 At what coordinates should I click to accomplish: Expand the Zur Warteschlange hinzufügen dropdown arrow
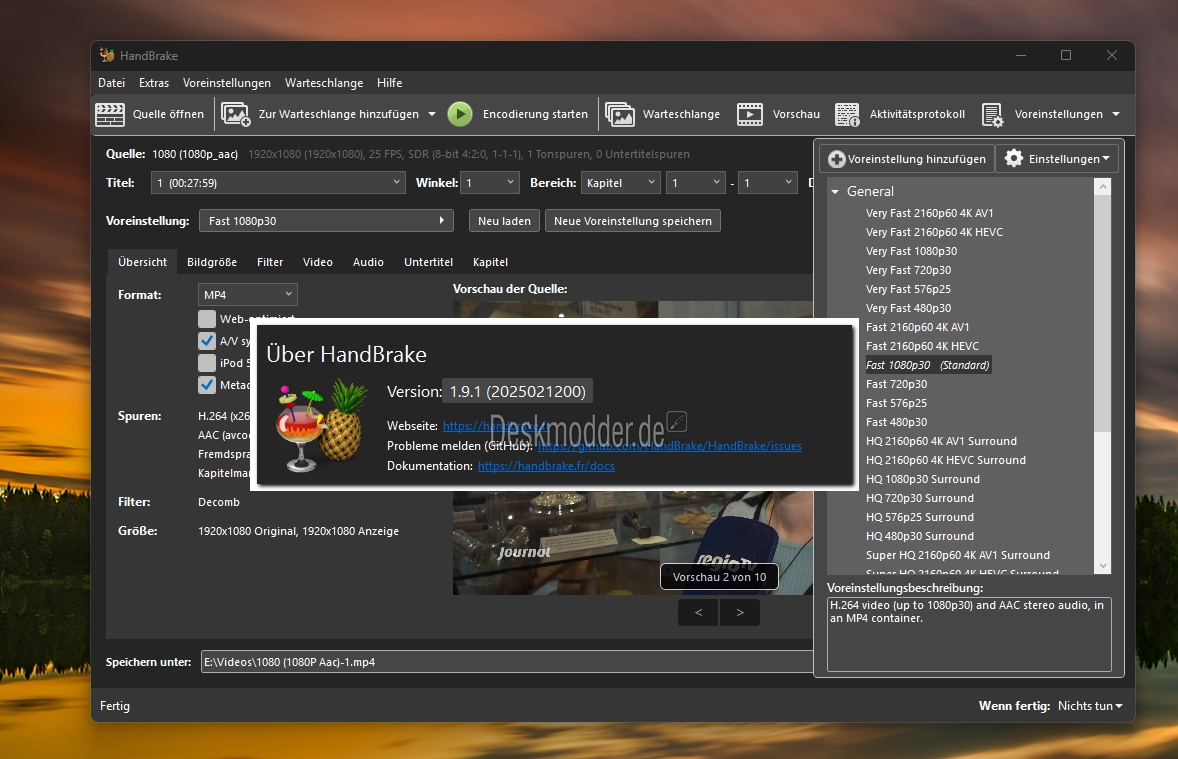(x=432, y=114)
